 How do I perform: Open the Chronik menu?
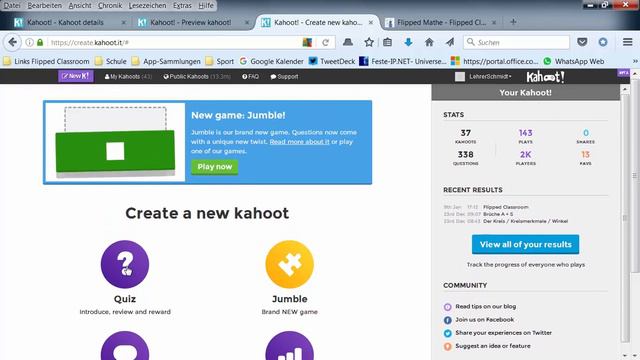(110, 5)
